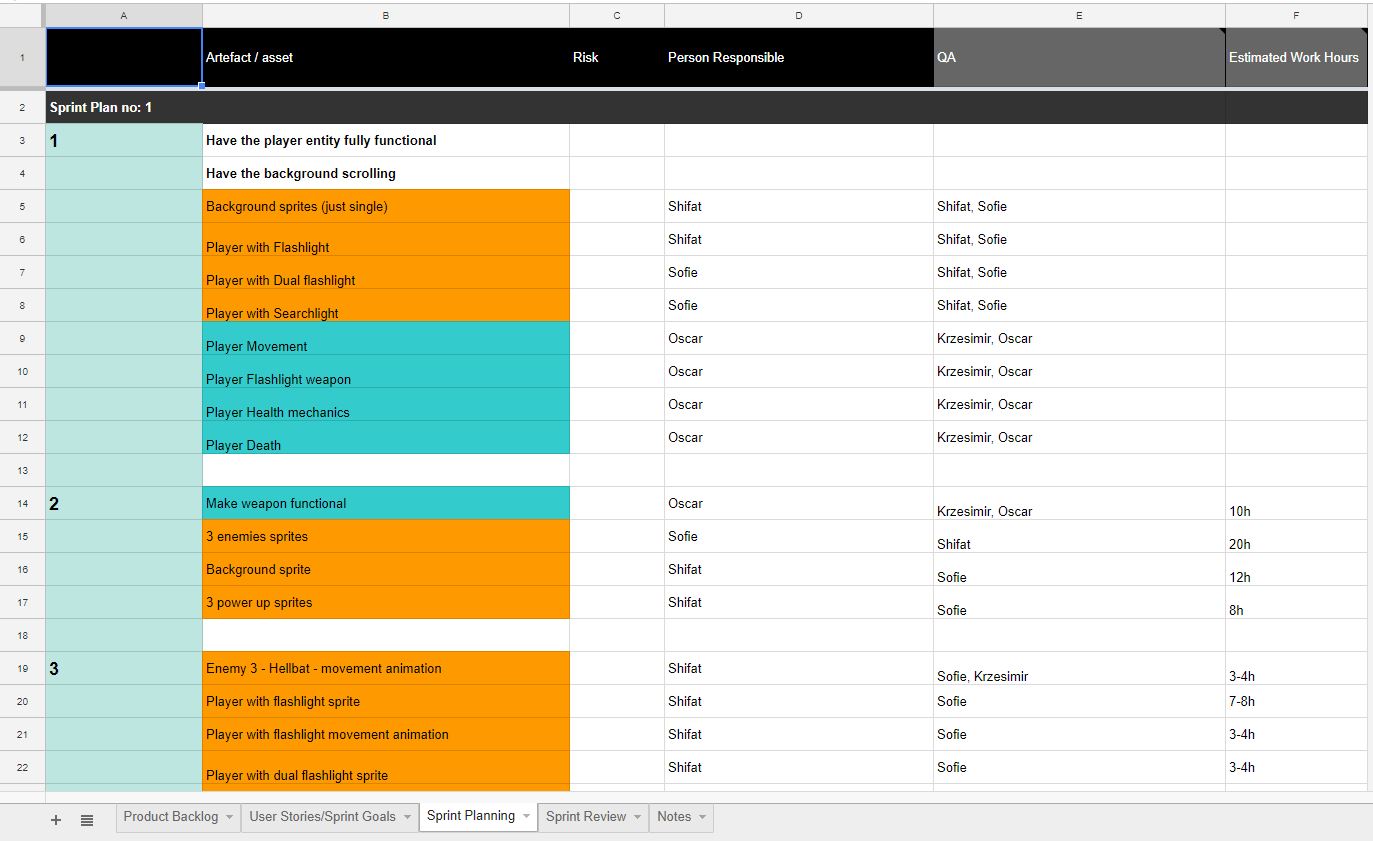Switch to the Notes sheet tab
The image size is (1373, 841).
coord(673,817)
